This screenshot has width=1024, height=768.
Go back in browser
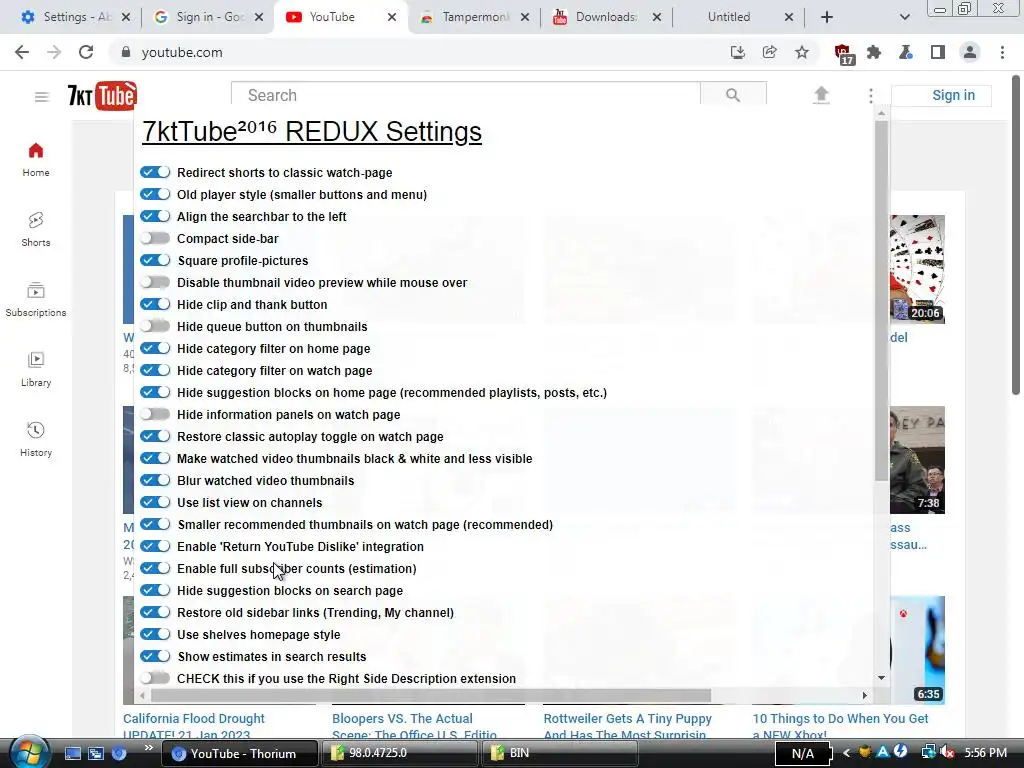(22, 52)
